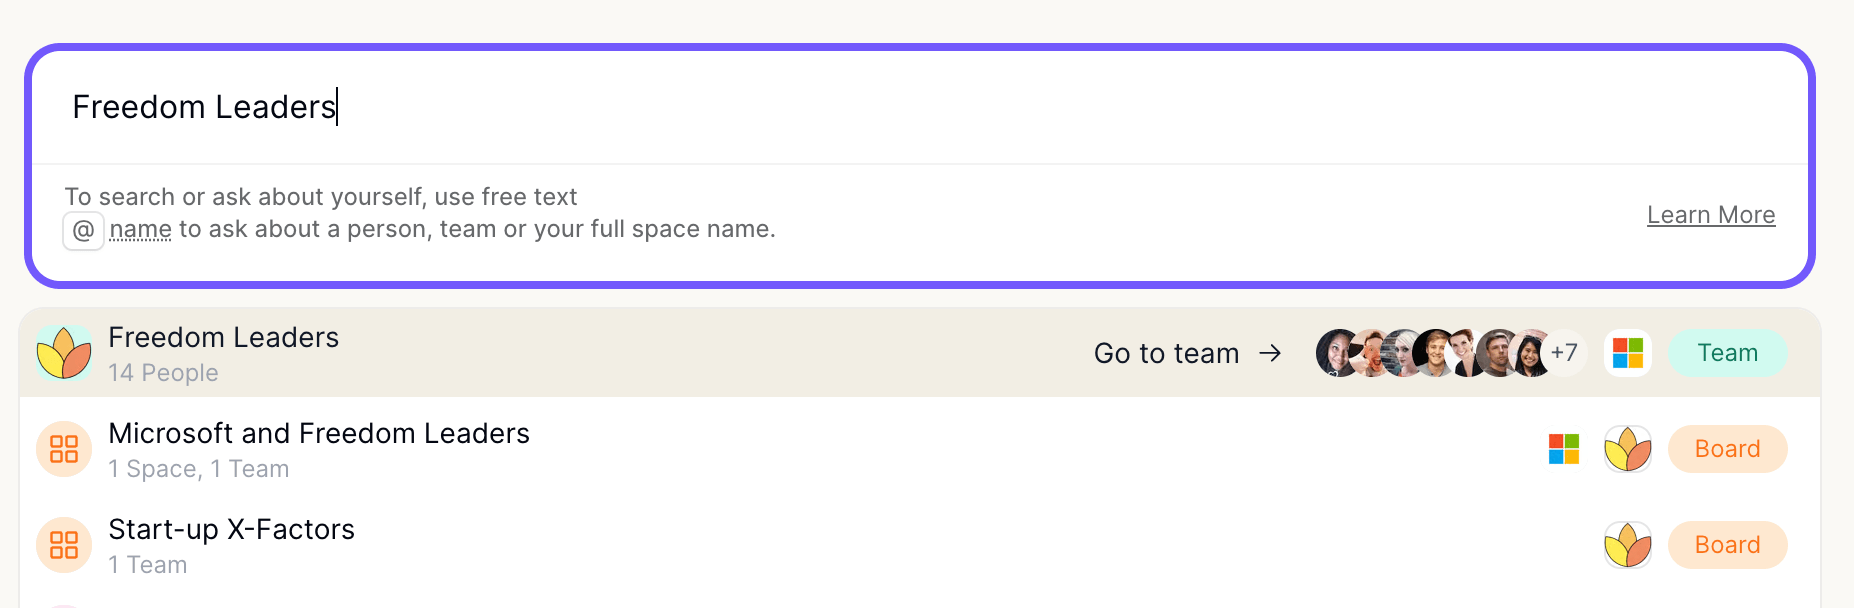The image size is (1854, 608).
Task: Open the +7 additional members badge
Action: [x=1564, y=353]
